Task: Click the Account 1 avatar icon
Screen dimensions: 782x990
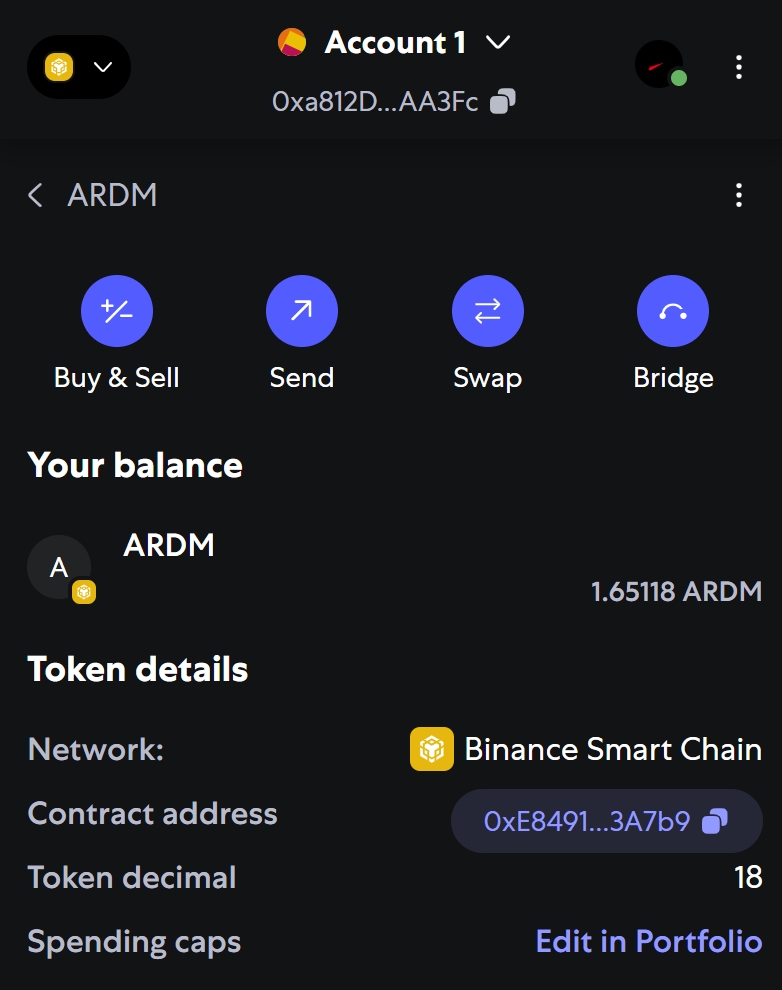Action: point(292,43)
